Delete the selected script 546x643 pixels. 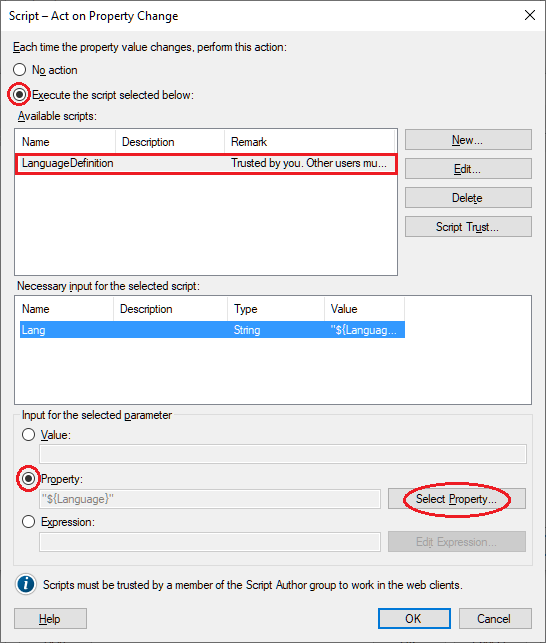[x=468, y=198]
